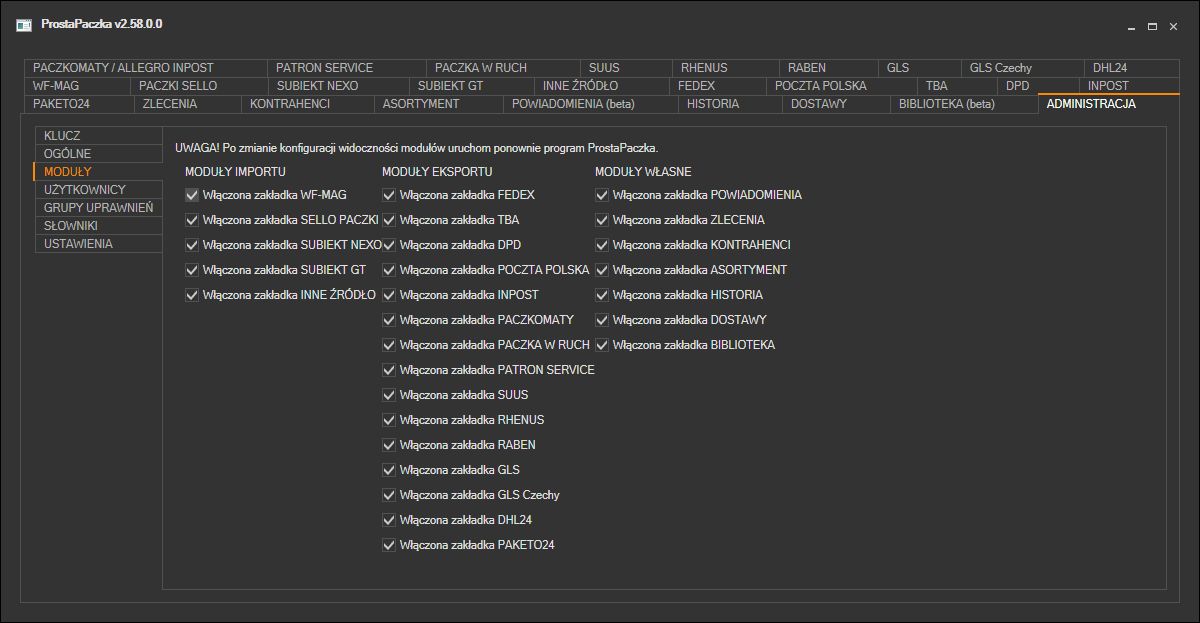
Task: Toggle the INNE ŹRÓDŁO tab checkbox
Action: (192, 295)
